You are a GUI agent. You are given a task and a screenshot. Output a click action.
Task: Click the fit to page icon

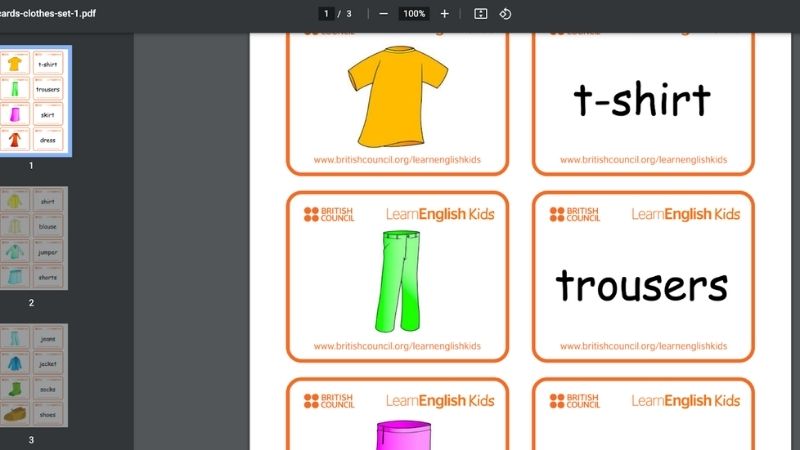point(481,14)
